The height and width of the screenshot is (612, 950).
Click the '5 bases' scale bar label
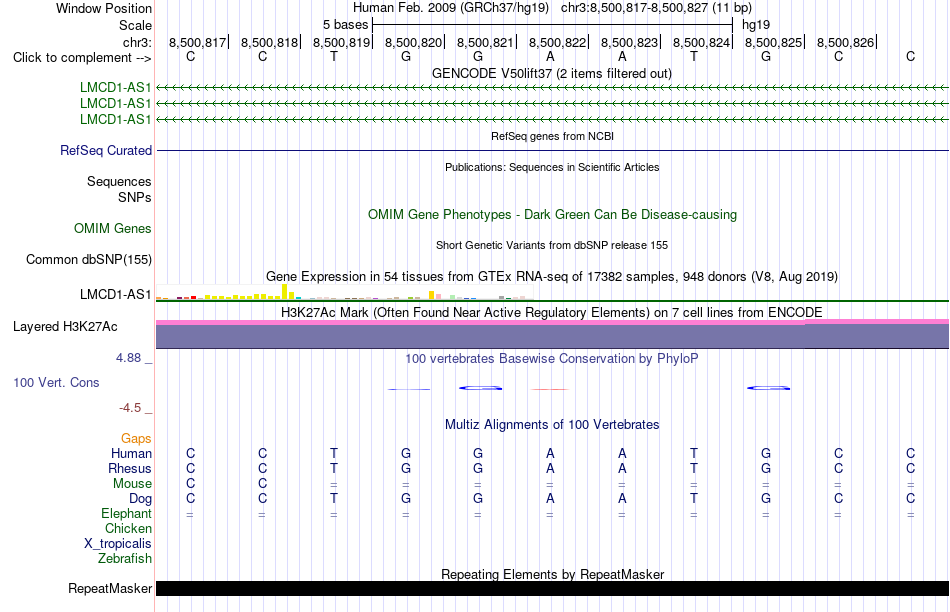(x=345, y=25)
